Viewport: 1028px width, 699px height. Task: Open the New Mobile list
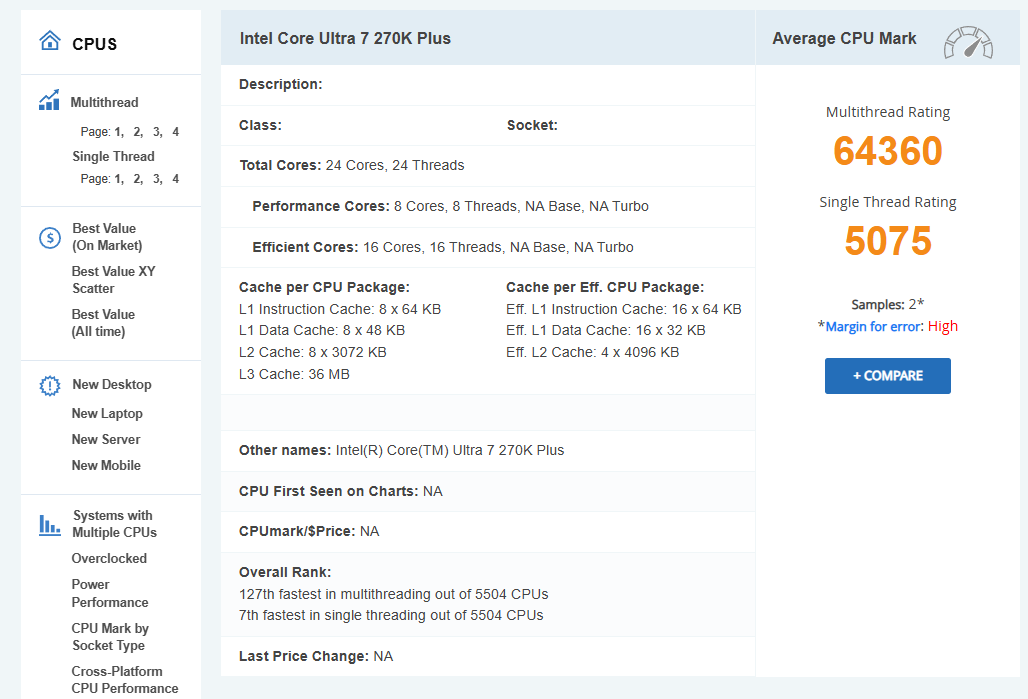click(x=105, y=465)
